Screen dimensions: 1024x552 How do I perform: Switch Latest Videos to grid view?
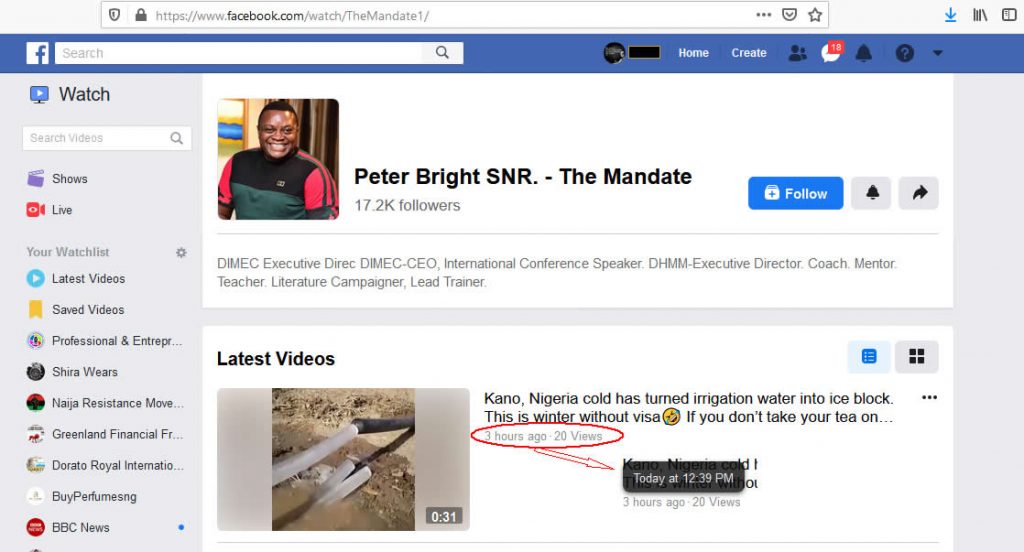click(x=917, y=357)
